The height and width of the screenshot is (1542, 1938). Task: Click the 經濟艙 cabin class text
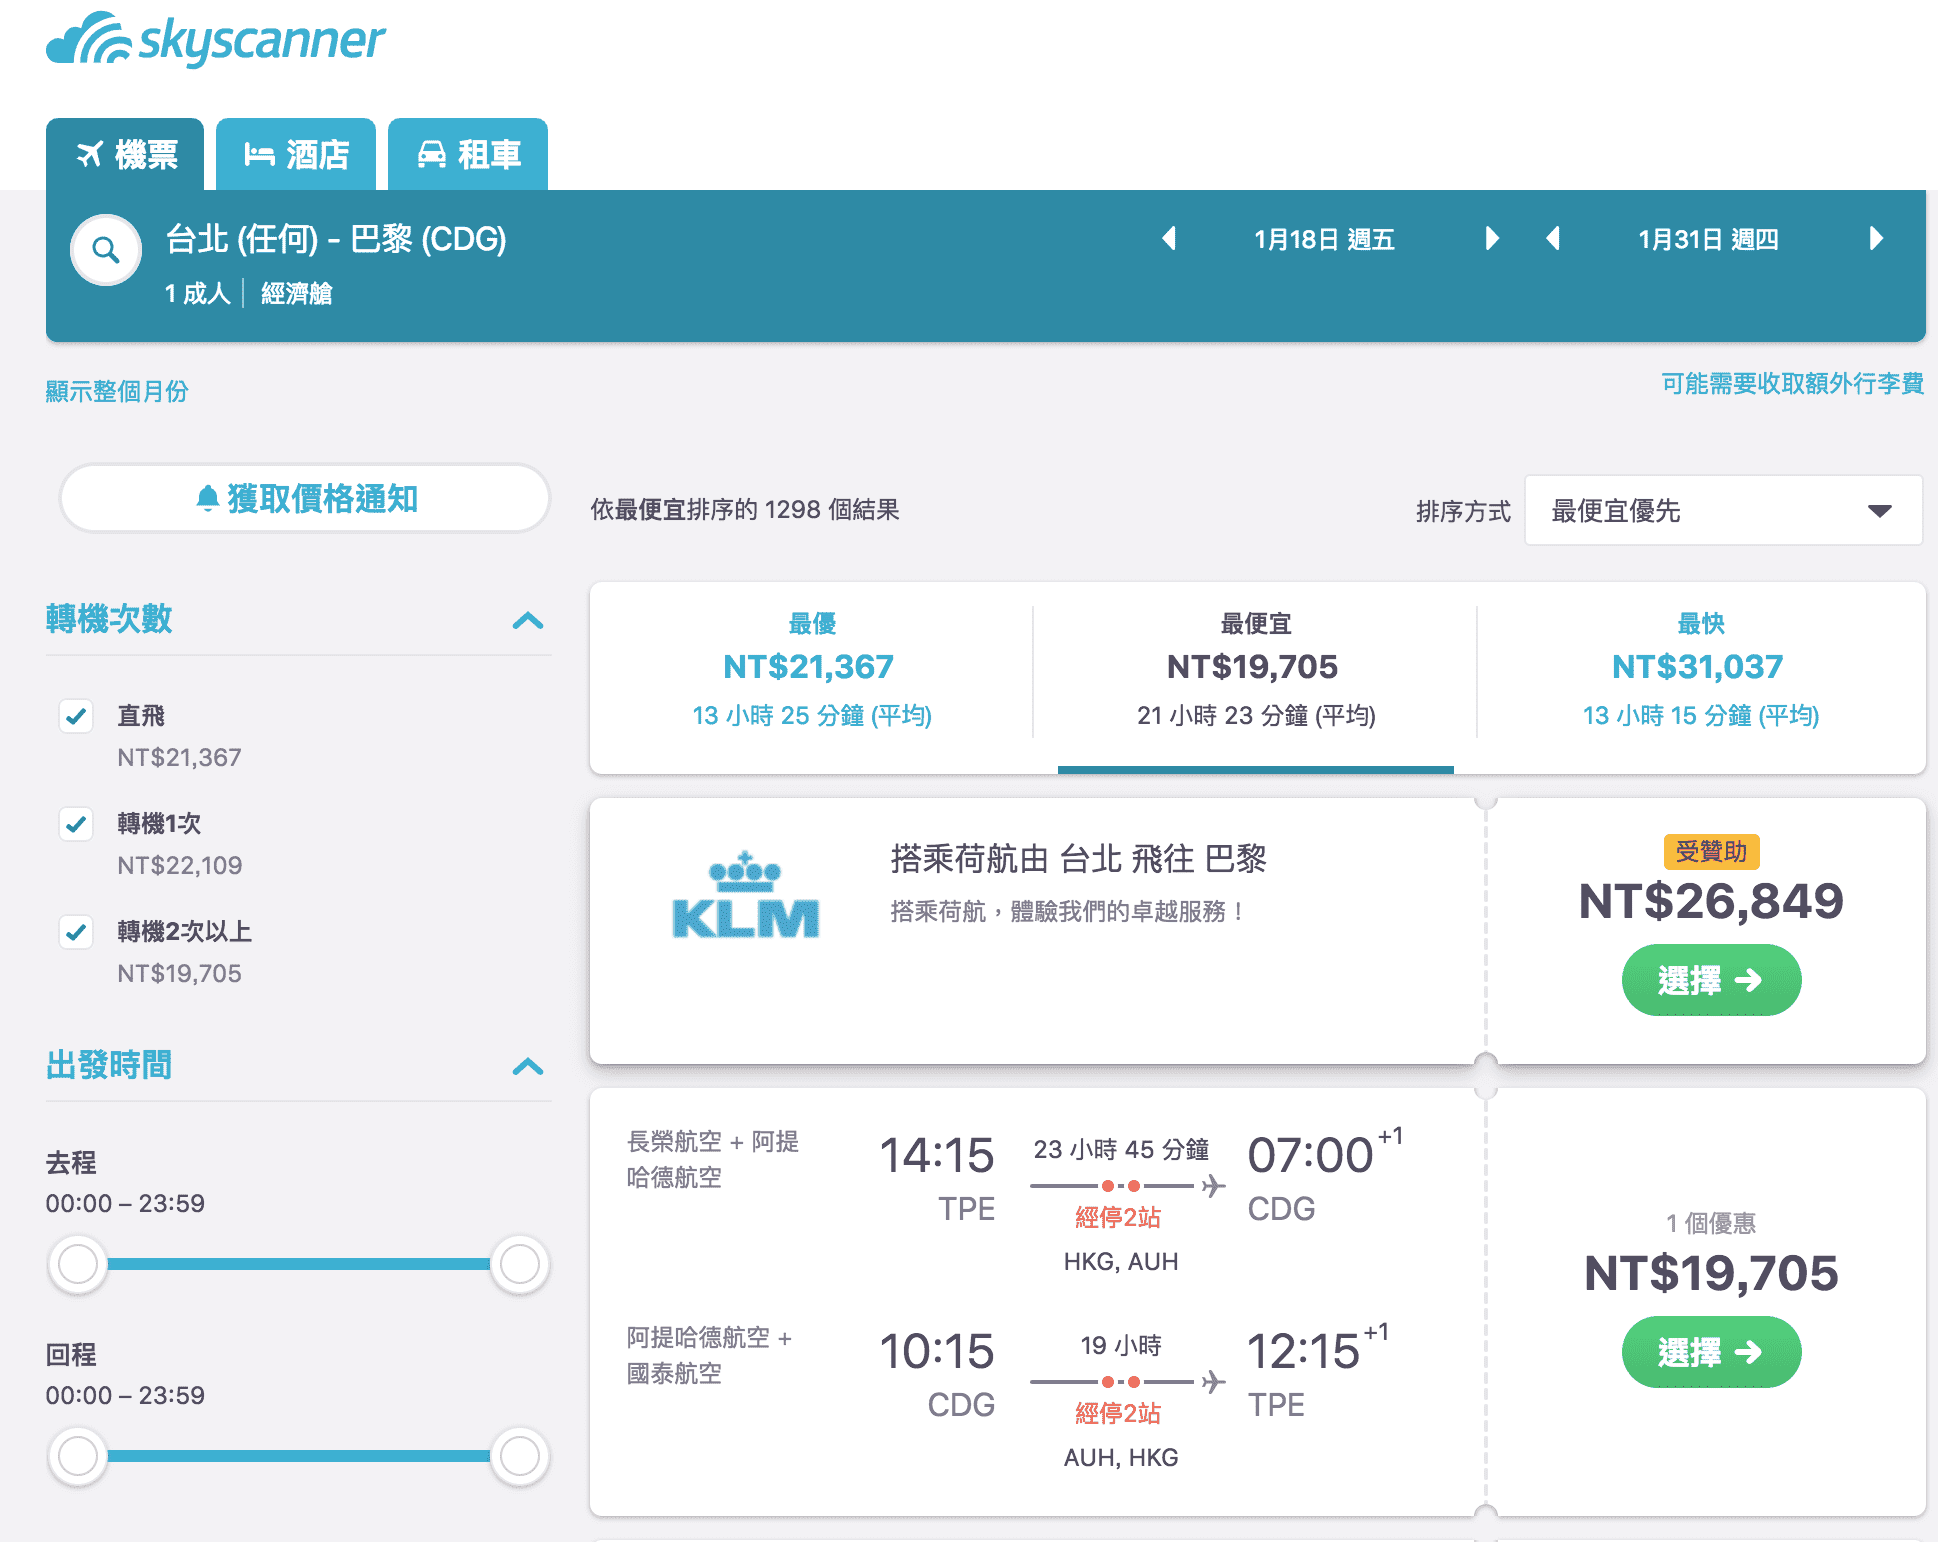[x=296, y=293]
